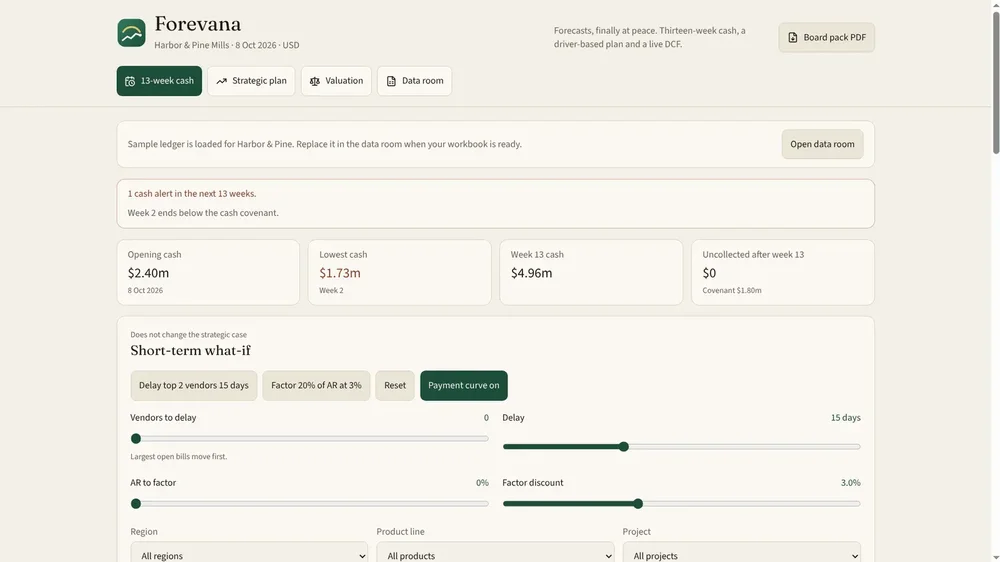Click the Forevana logo icon
The width and height of the screenshot is (1000, 562).
tap(131, 33)
